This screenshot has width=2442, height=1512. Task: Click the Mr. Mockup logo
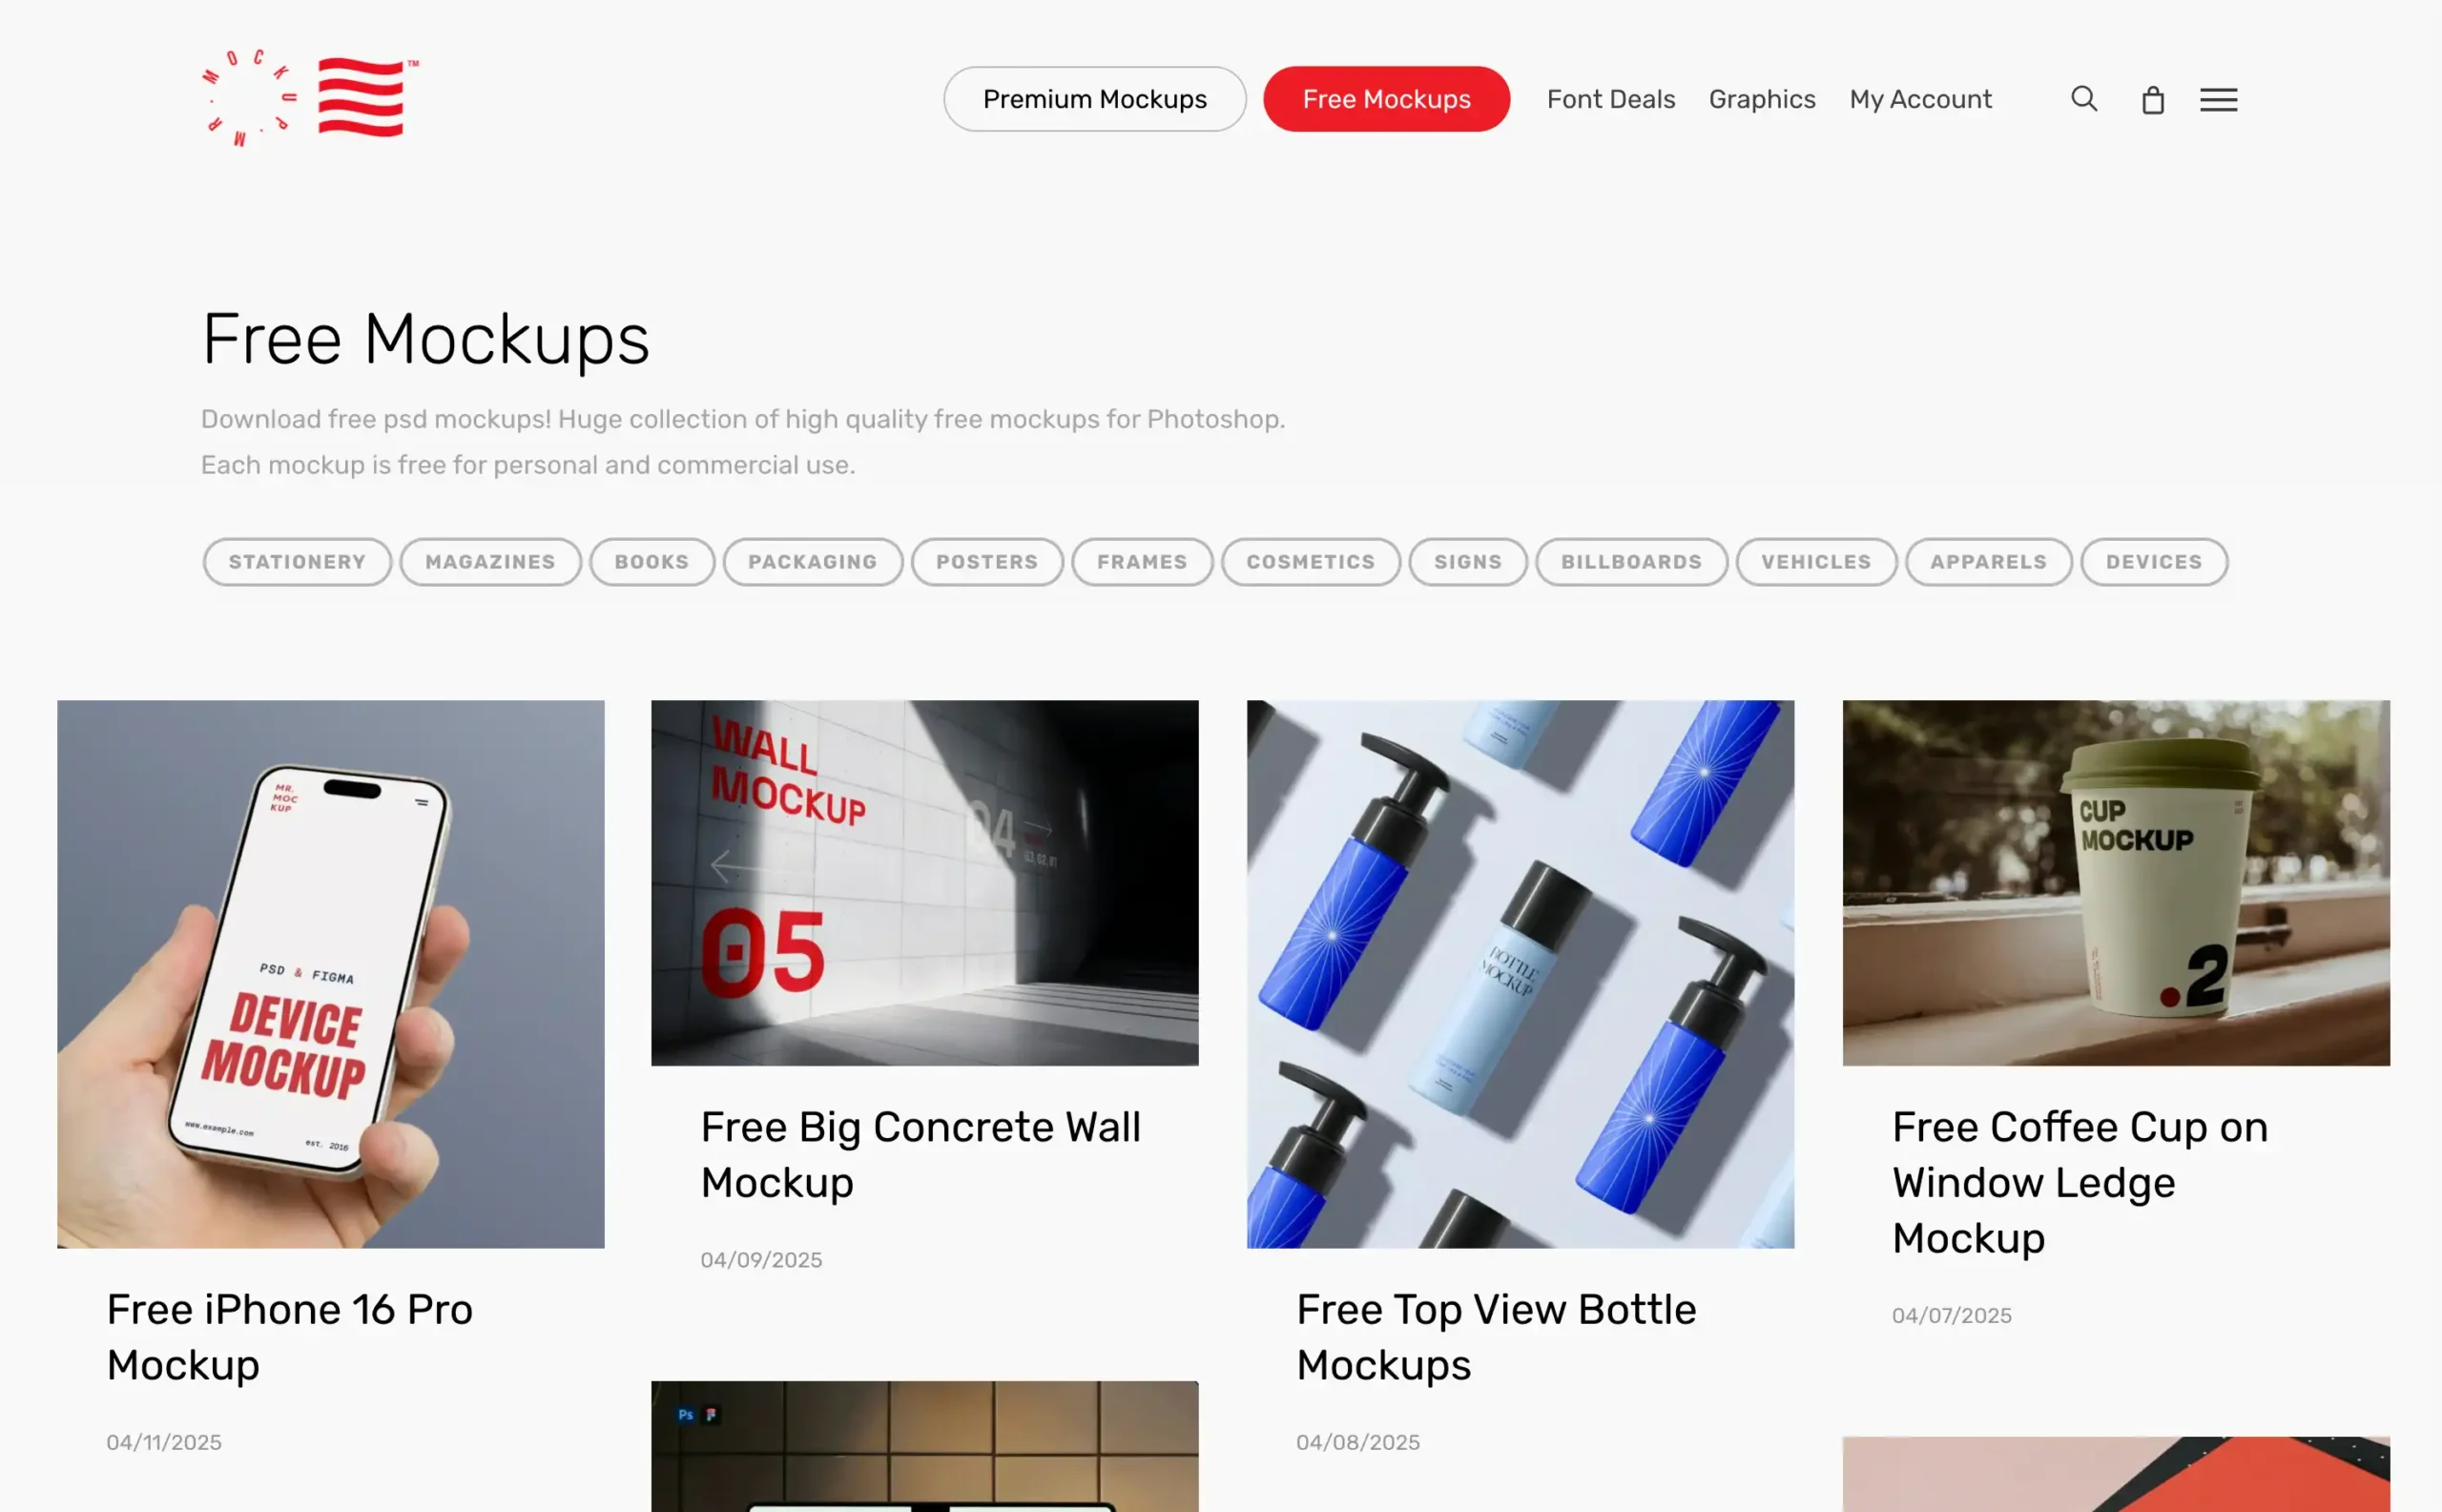pos(310,98)
